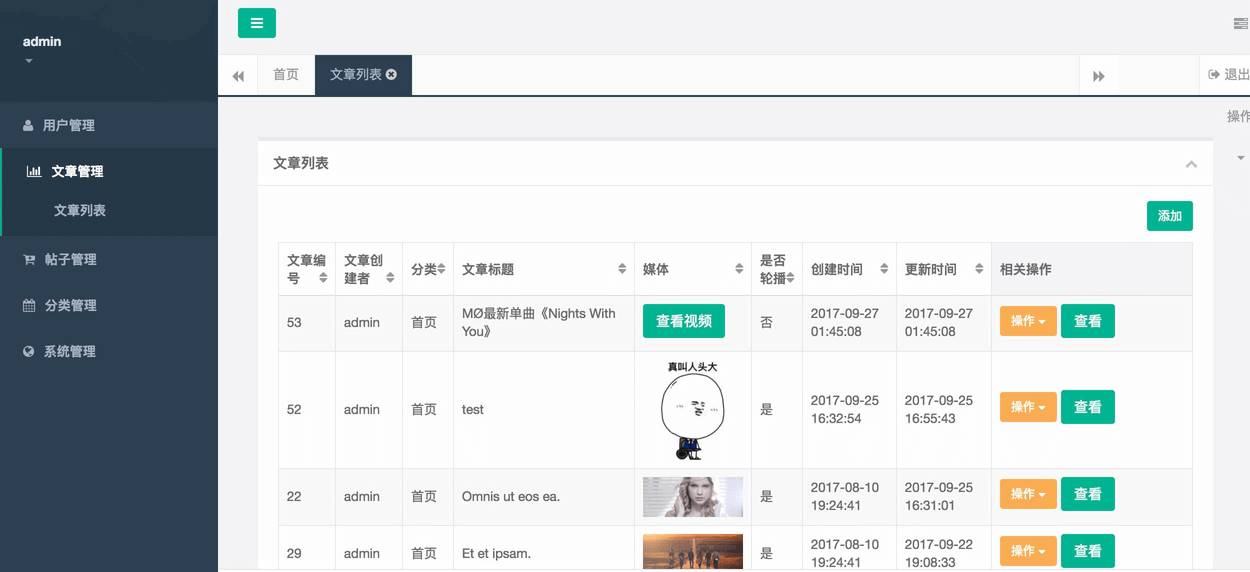
Task: Expand the admin user dropdown caret
Action: pos(29,61)
